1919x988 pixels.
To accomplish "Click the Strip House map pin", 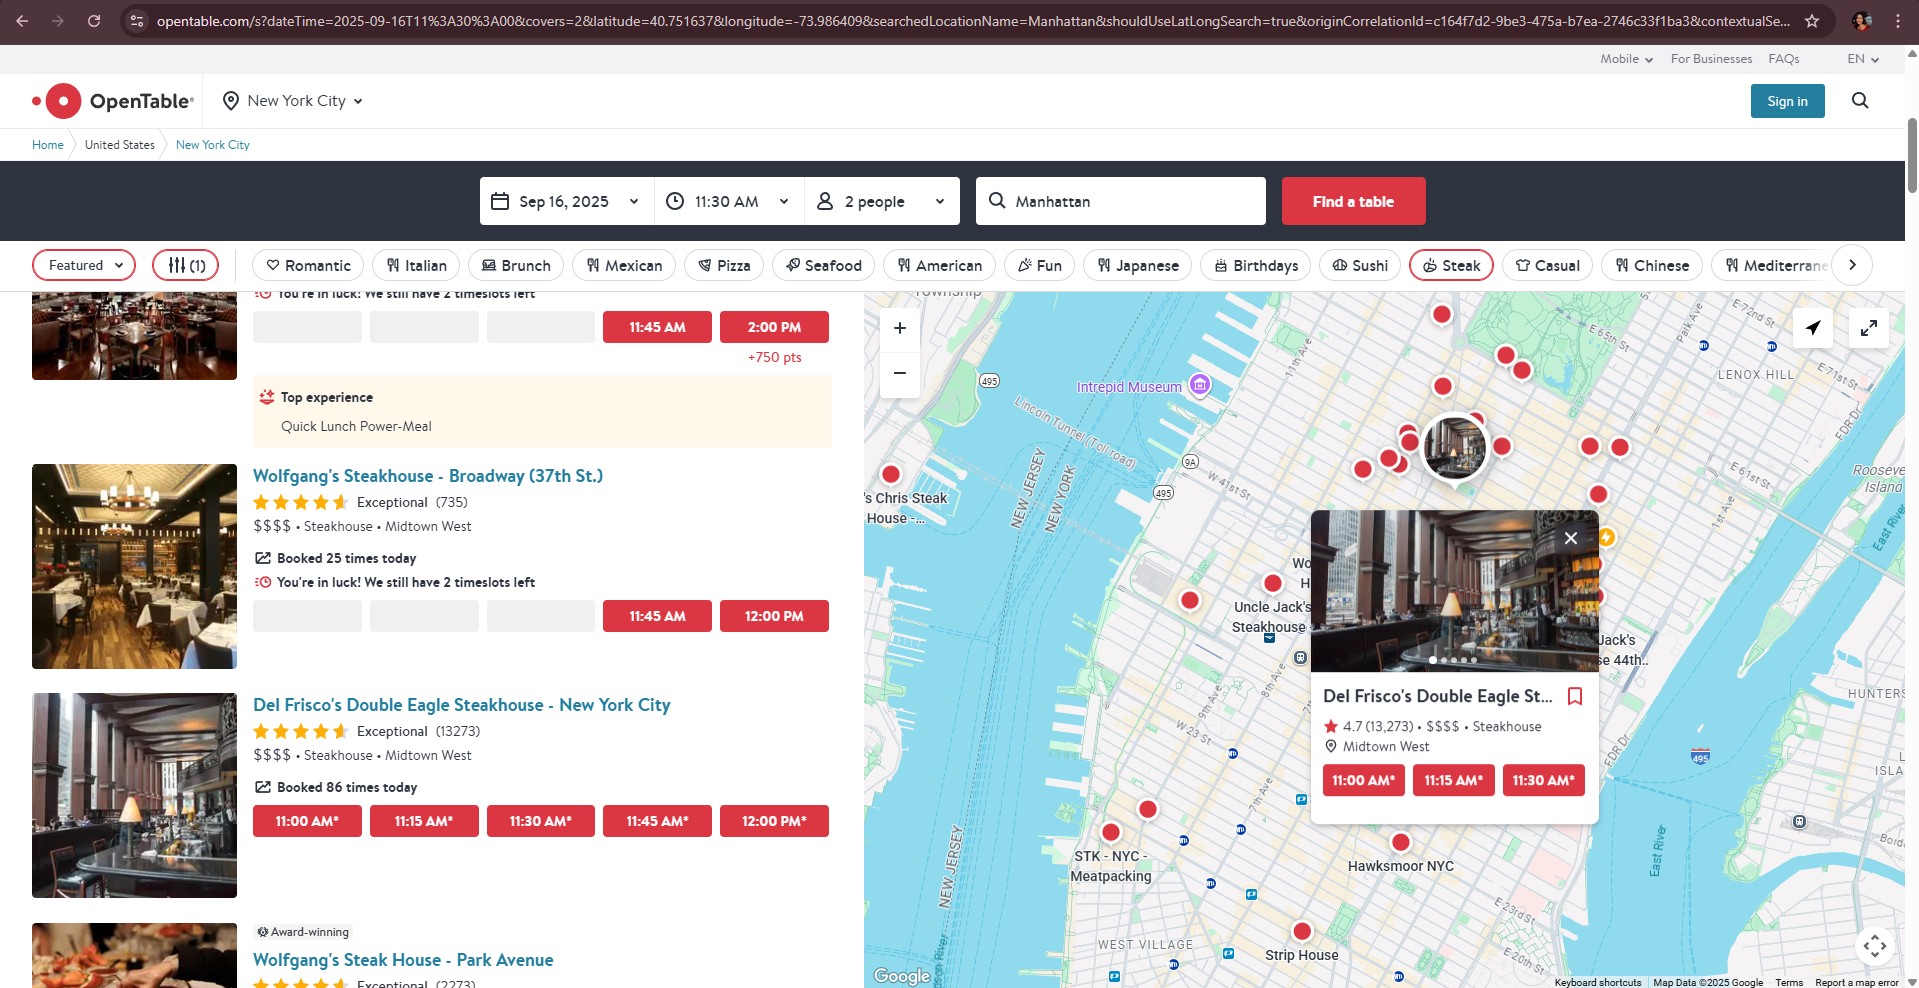I will coord(1302,931).
